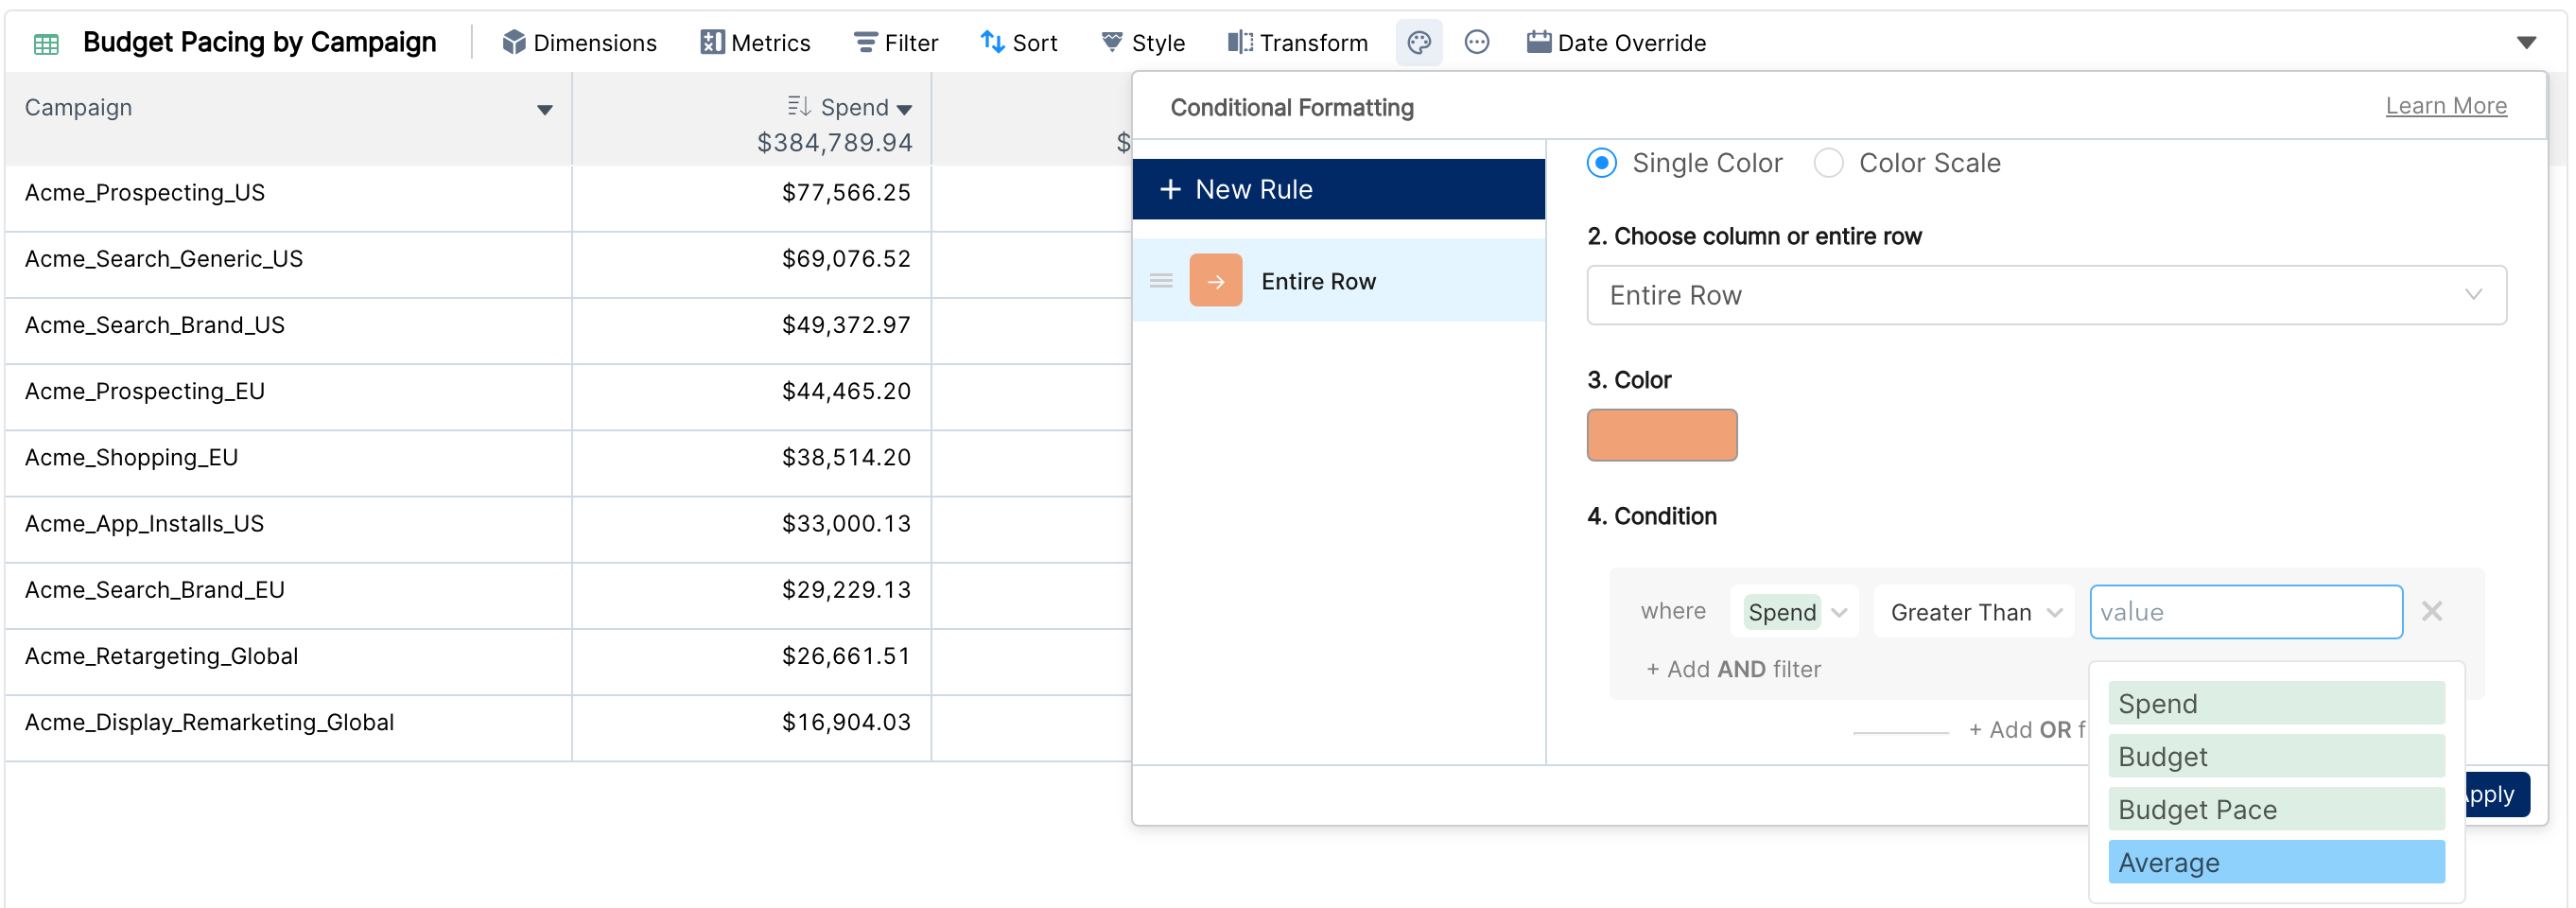Click Add AND filter

coord(1733,669)
